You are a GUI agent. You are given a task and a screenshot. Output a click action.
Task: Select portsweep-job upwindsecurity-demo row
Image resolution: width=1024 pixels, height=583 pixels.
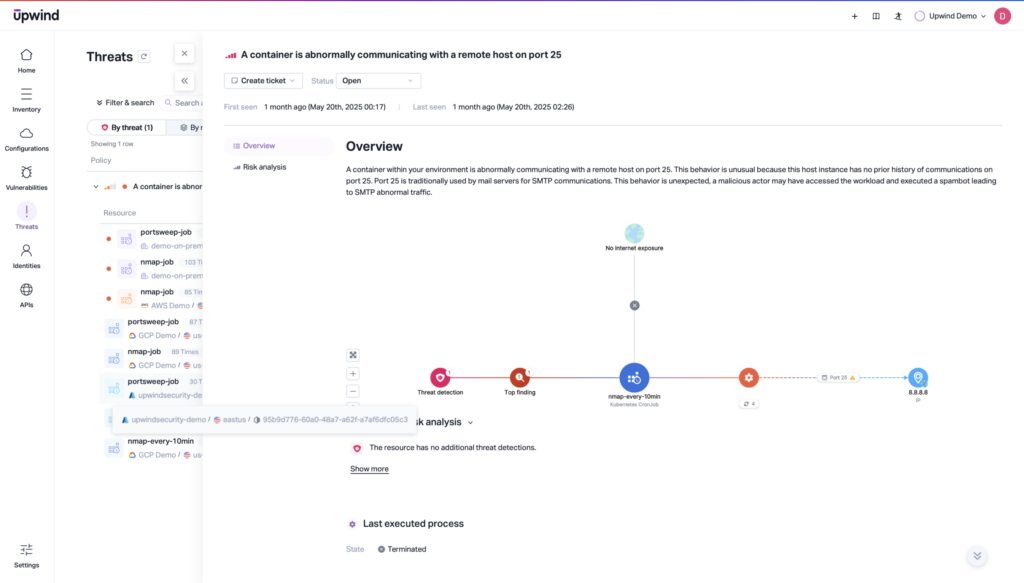tap(153, 388)
